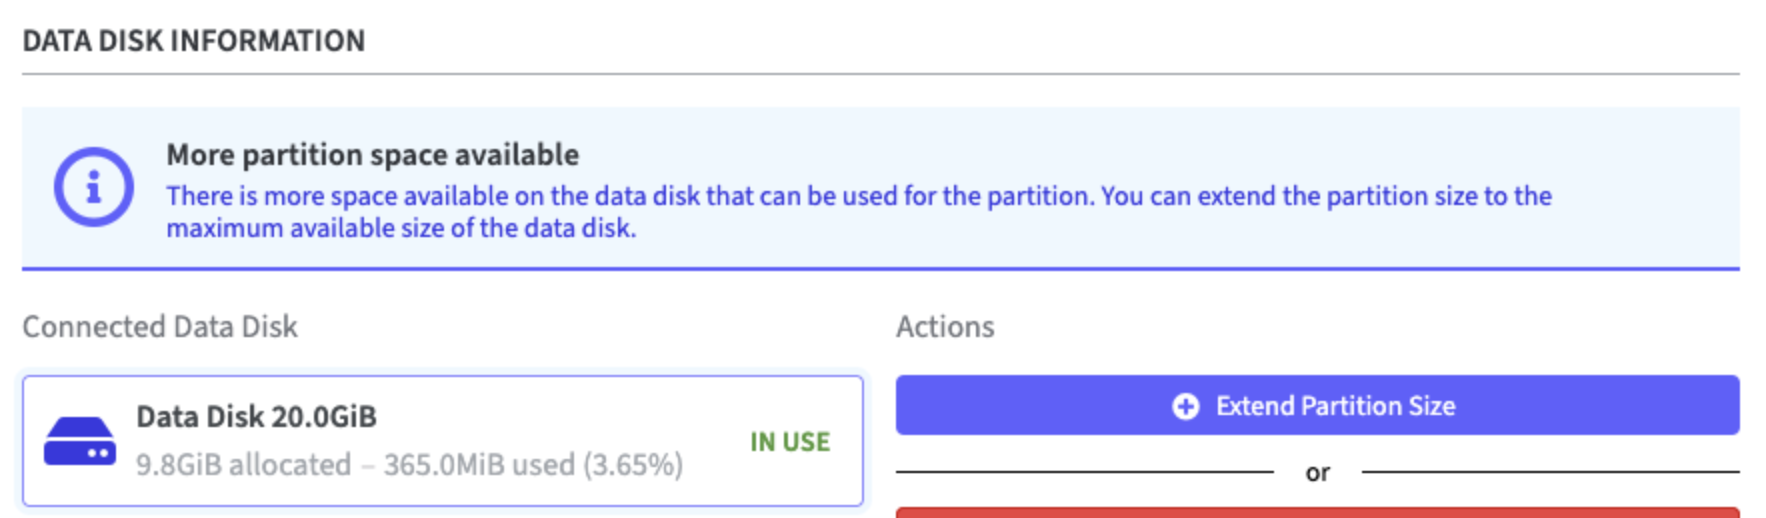Click the Actions column label
This screenshot has height=518, width=1766.
[x=945, y=327]
